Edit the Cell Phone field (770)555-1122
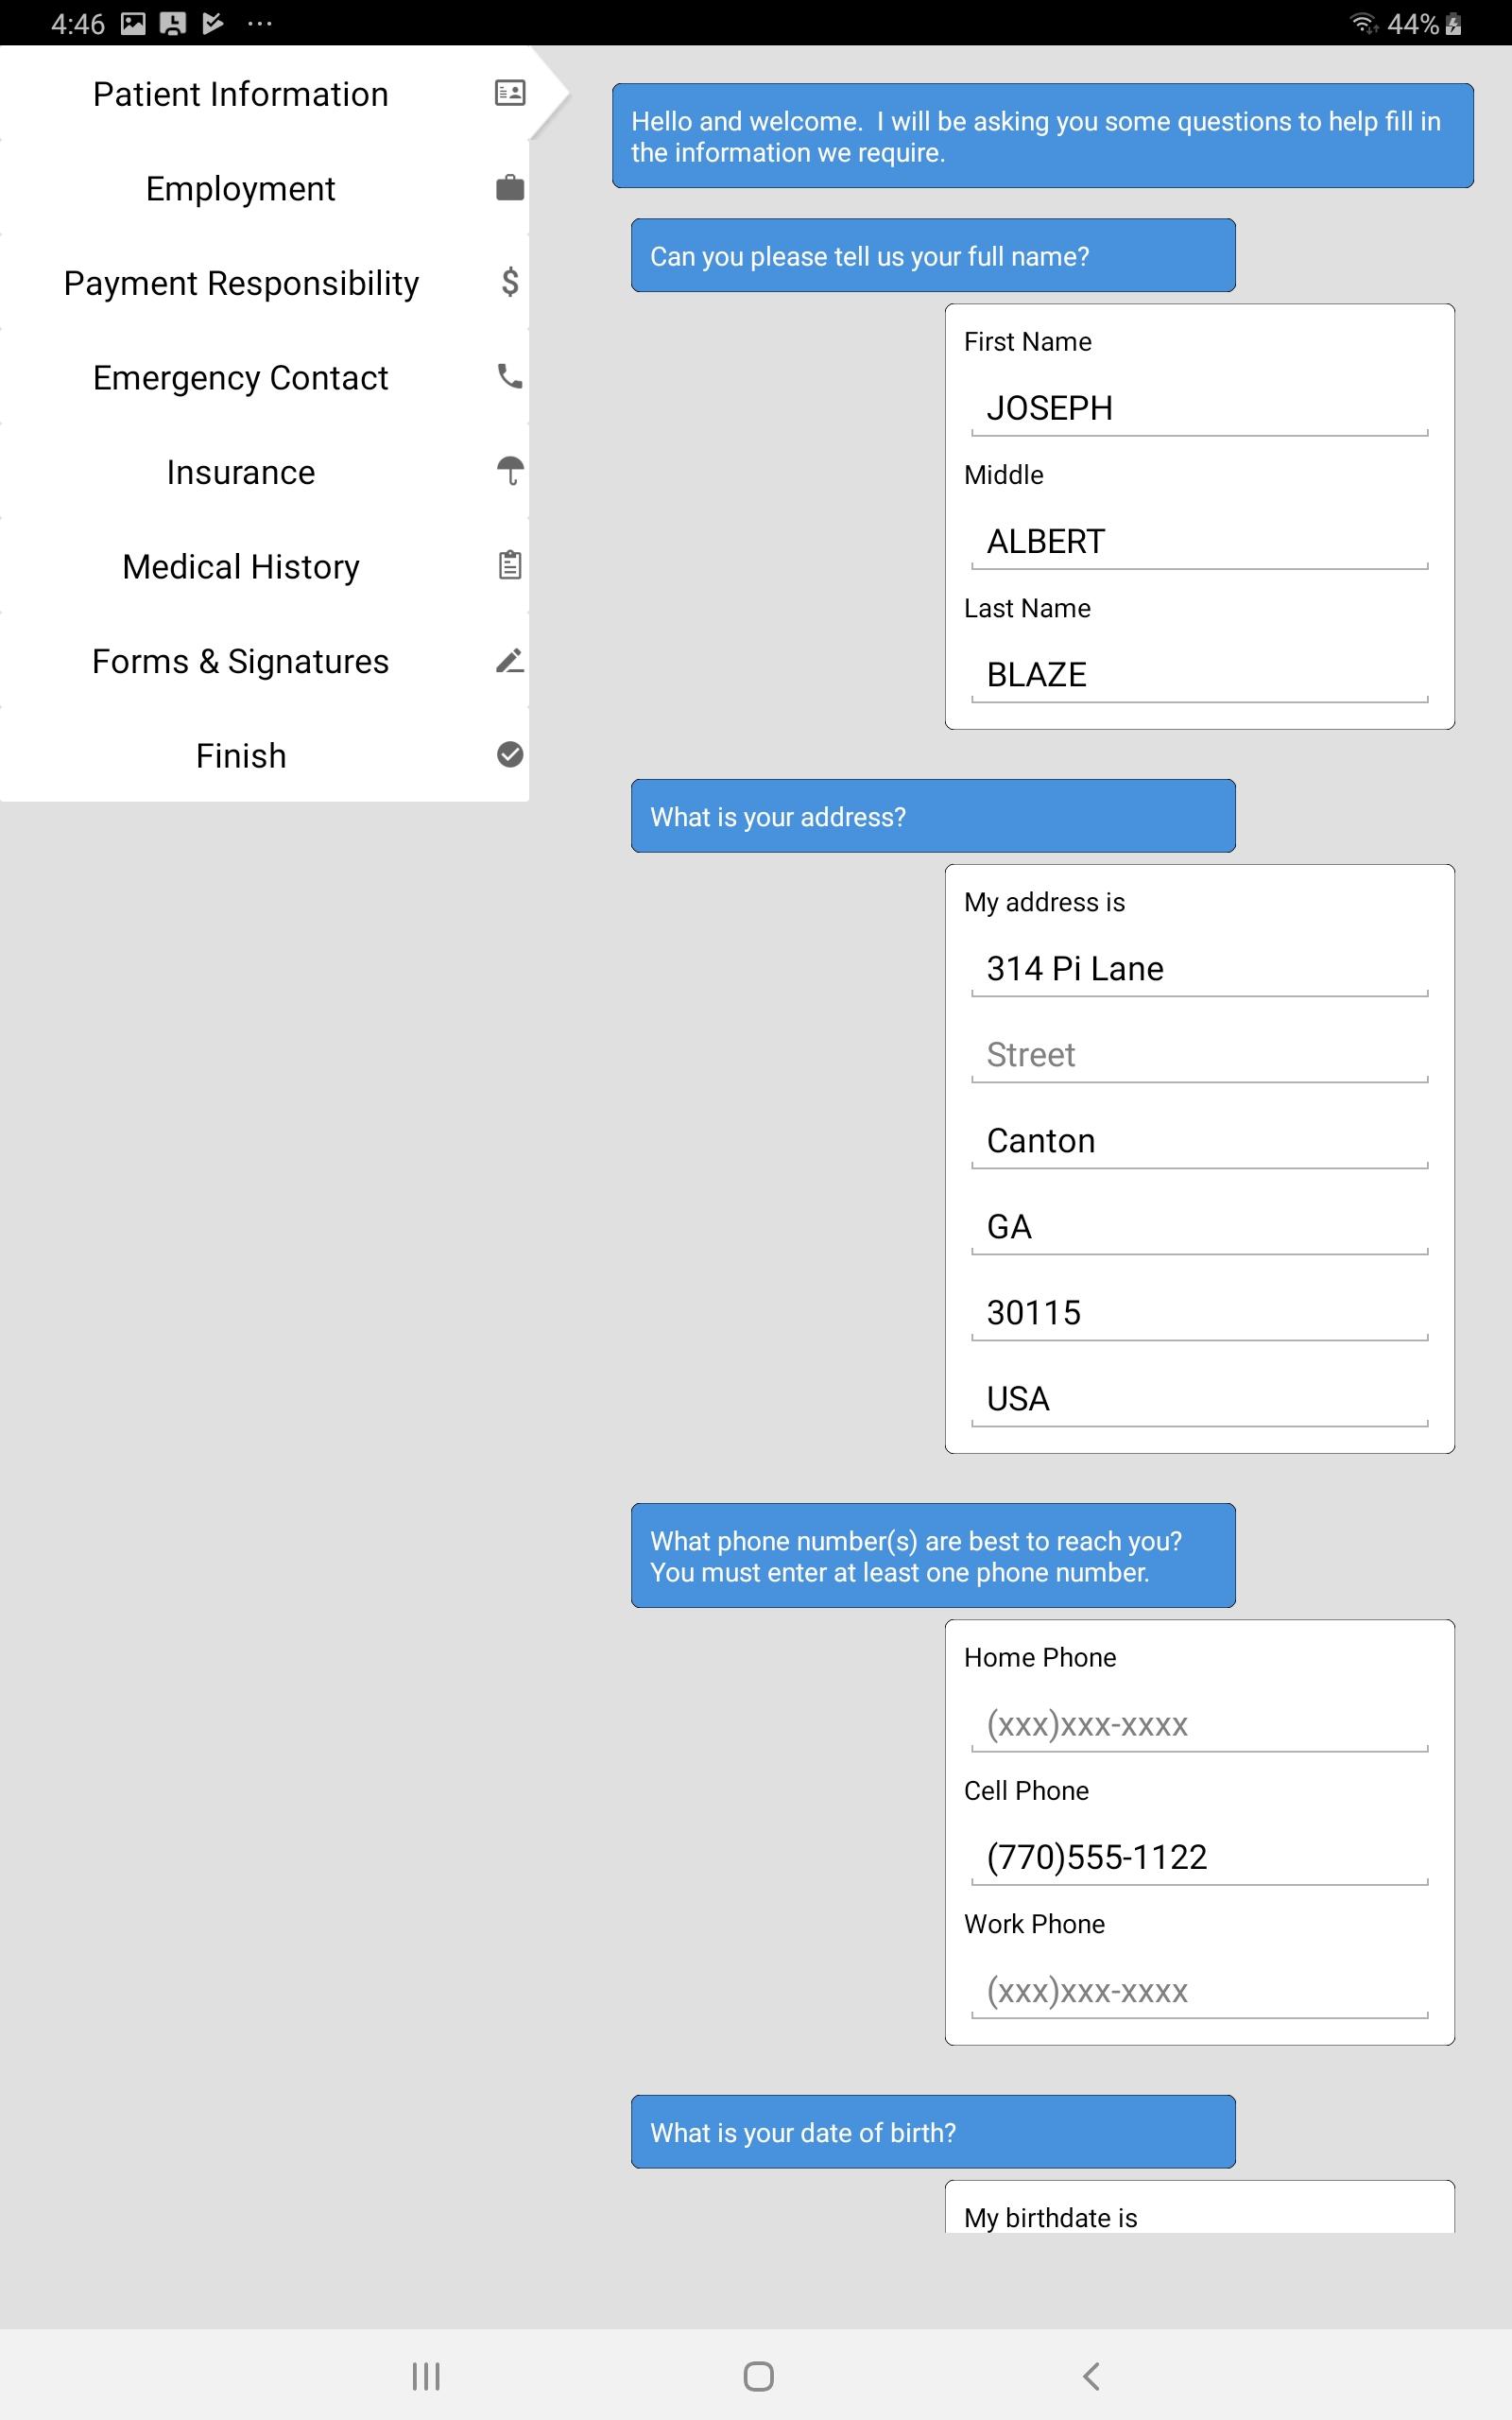 tap(1199, 1857)
